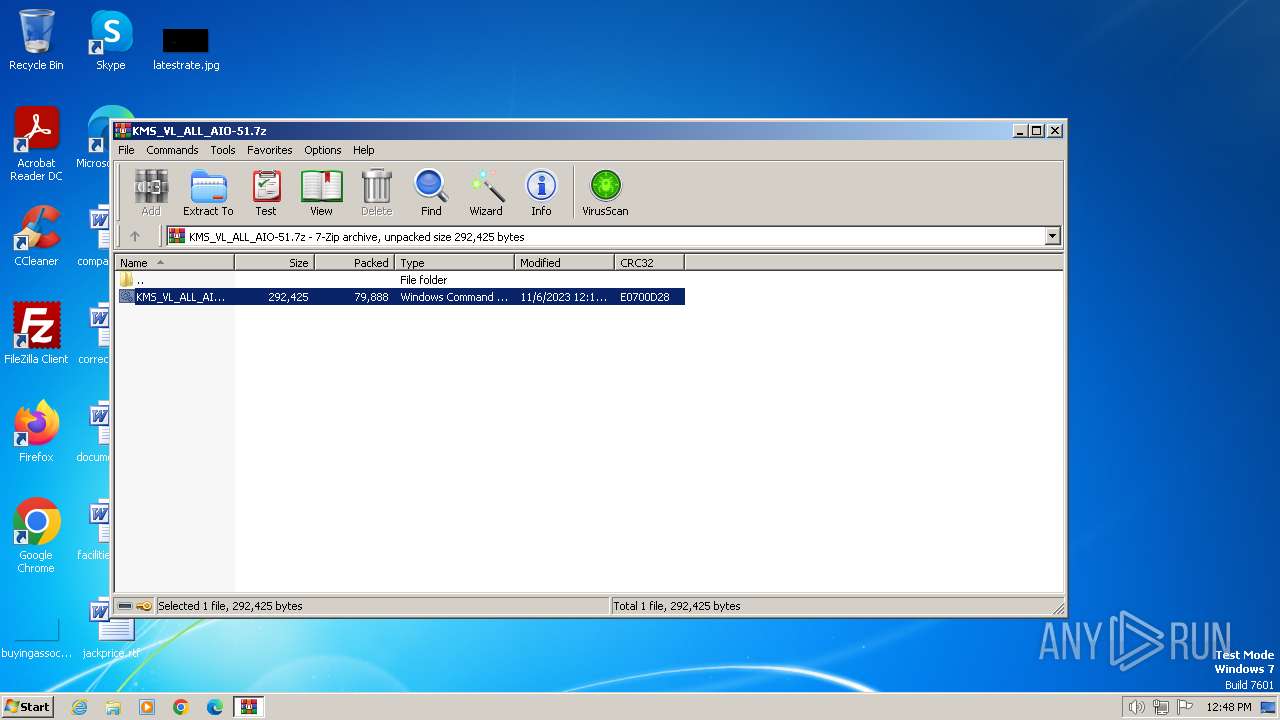Select jackprice.rtf desktop file

pyautogui.click(x=111, y=630)
